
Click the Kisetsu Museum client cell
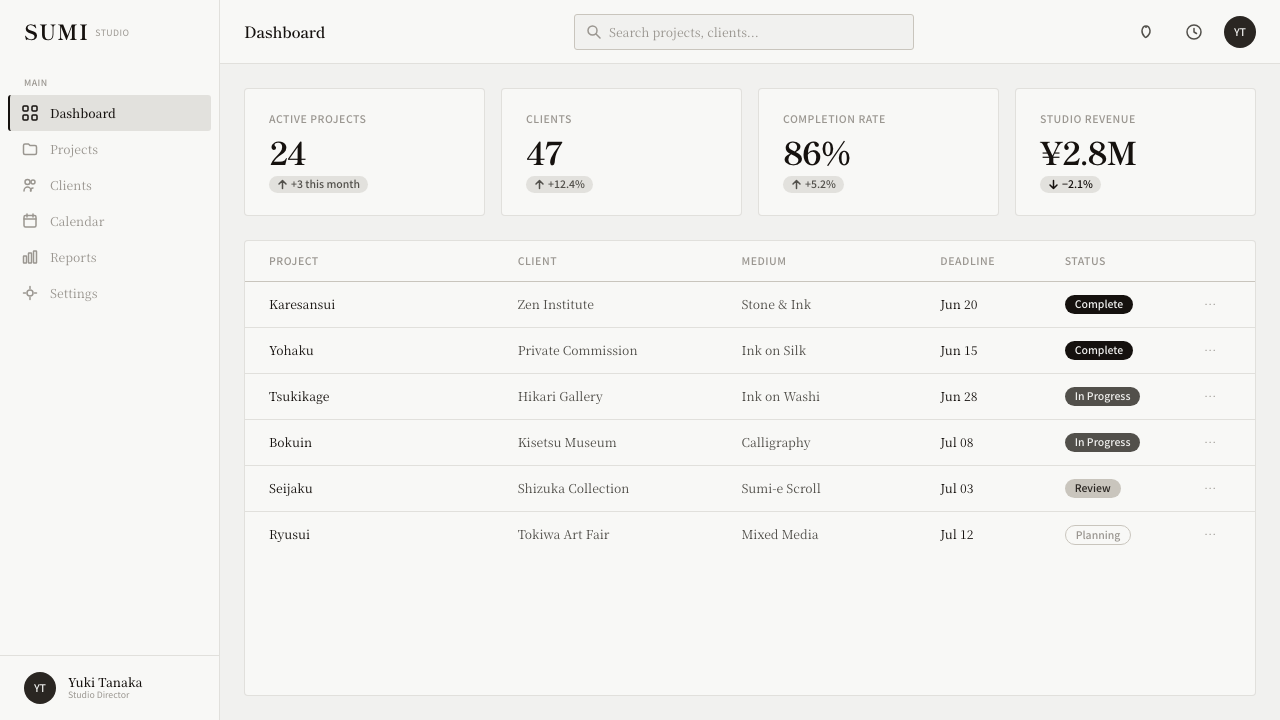point(567,442)
